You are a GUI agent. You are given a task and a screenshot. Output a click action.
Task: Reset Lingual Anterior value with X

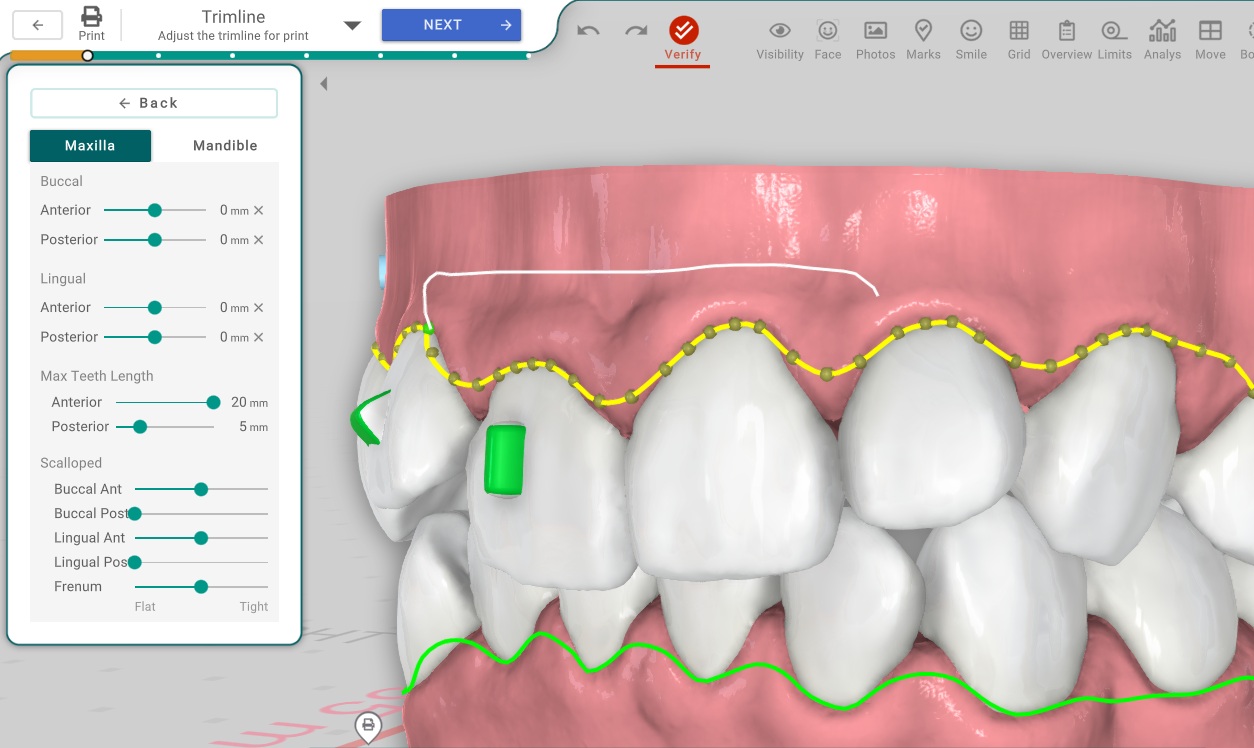point(258,308)
